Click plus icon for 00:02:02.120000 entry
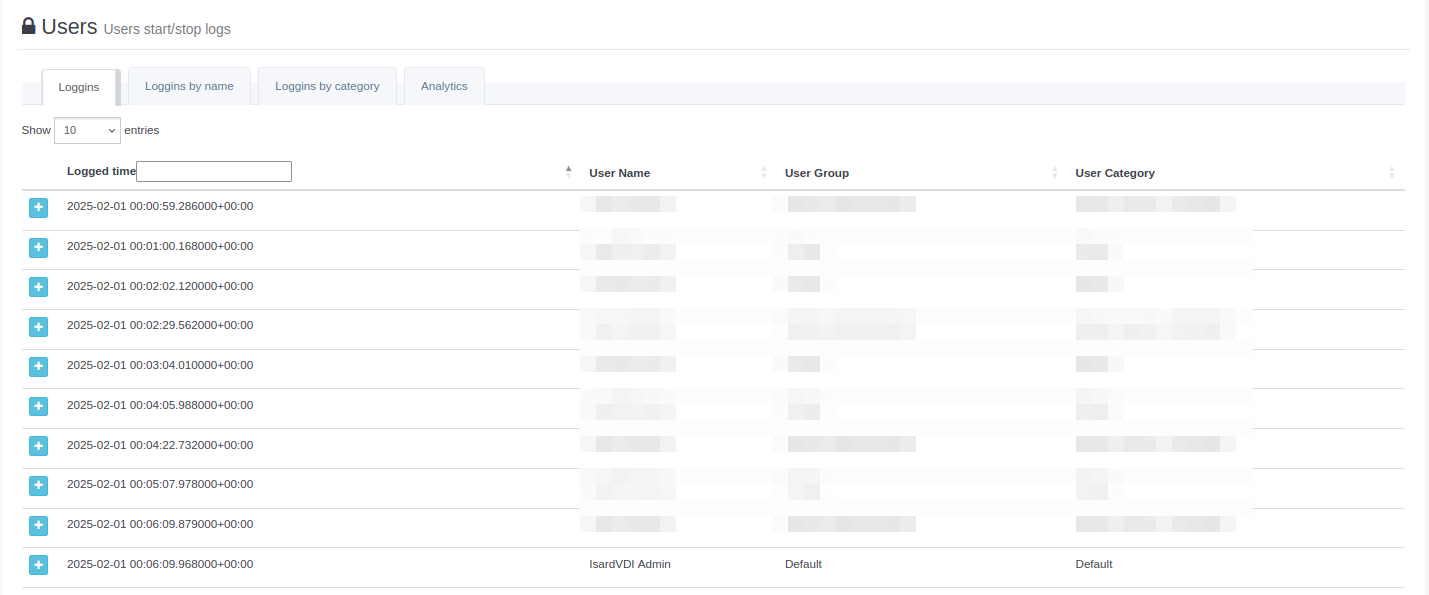The width and height of the screenshot is (1429, 595). coord(38,287)
